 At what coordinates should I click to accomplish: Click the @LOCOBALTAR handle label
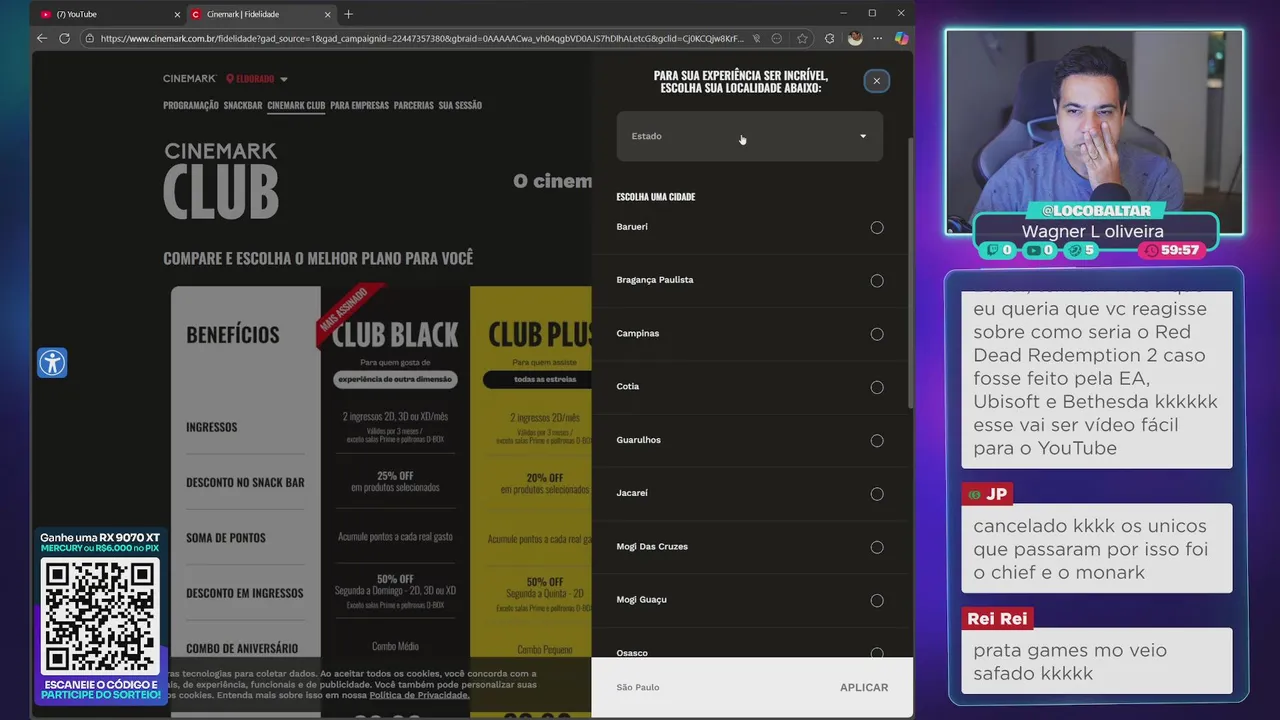click(1095, 211)
